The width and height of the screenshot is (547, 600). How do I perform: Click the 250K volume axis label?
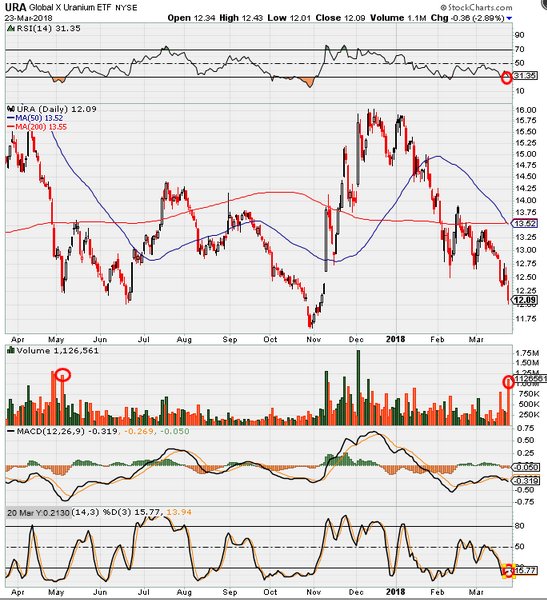[527, 414]
